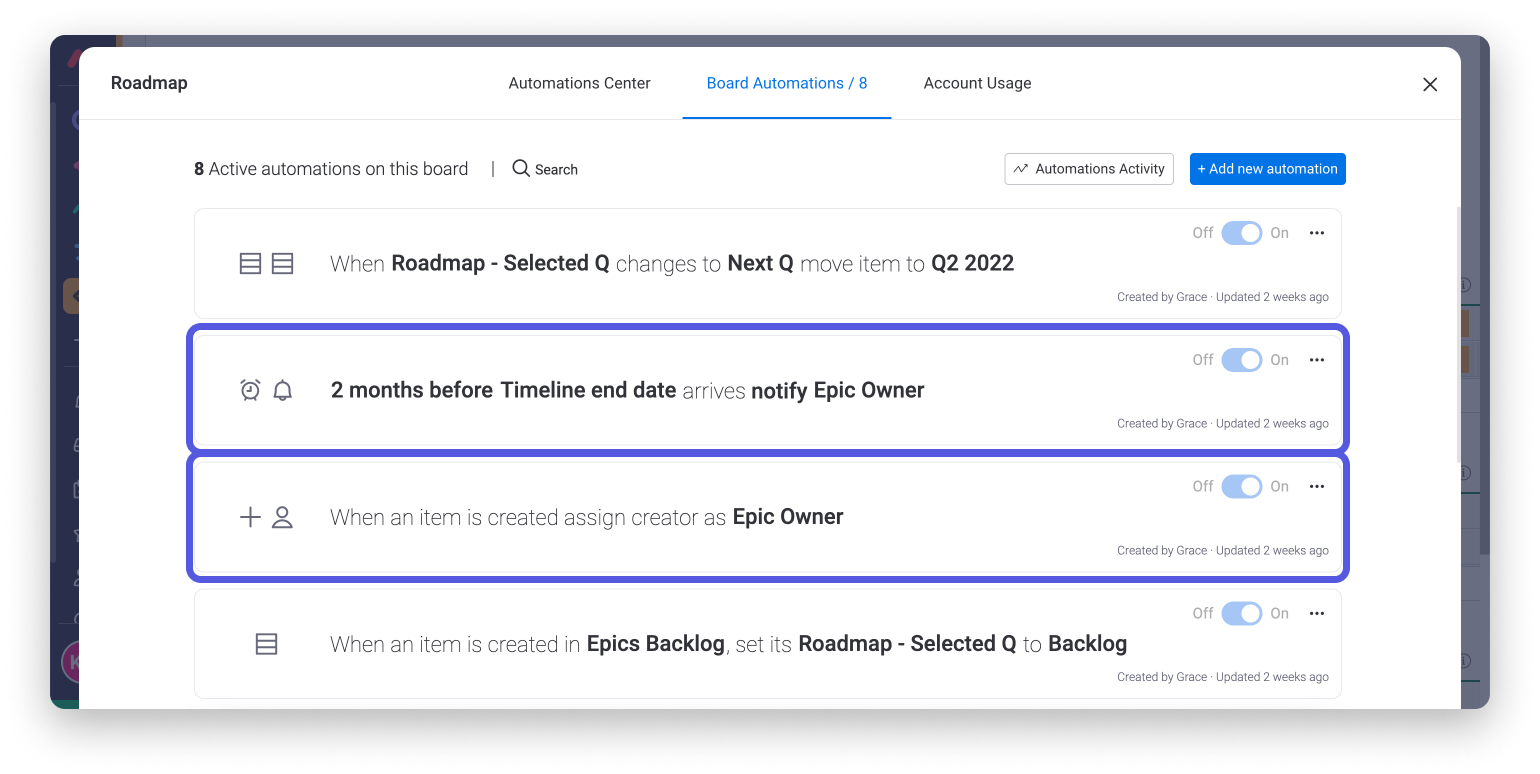Click the Add new automation button
Image resolution: width=1540 pixels, height=774 pixels.
click(x=1267, y=169)
